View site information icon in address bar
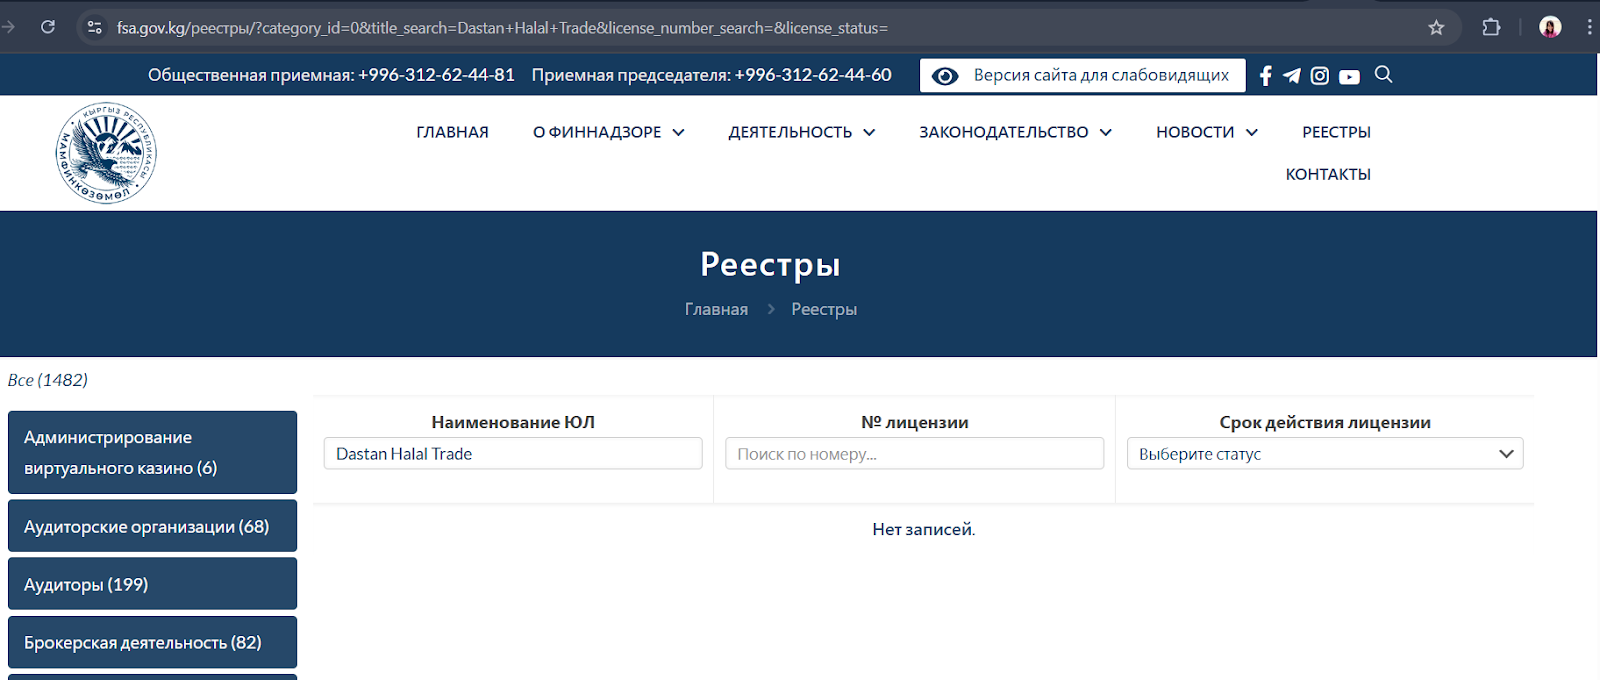Viewport: 1600px width, 680px height. coord(95,27)
